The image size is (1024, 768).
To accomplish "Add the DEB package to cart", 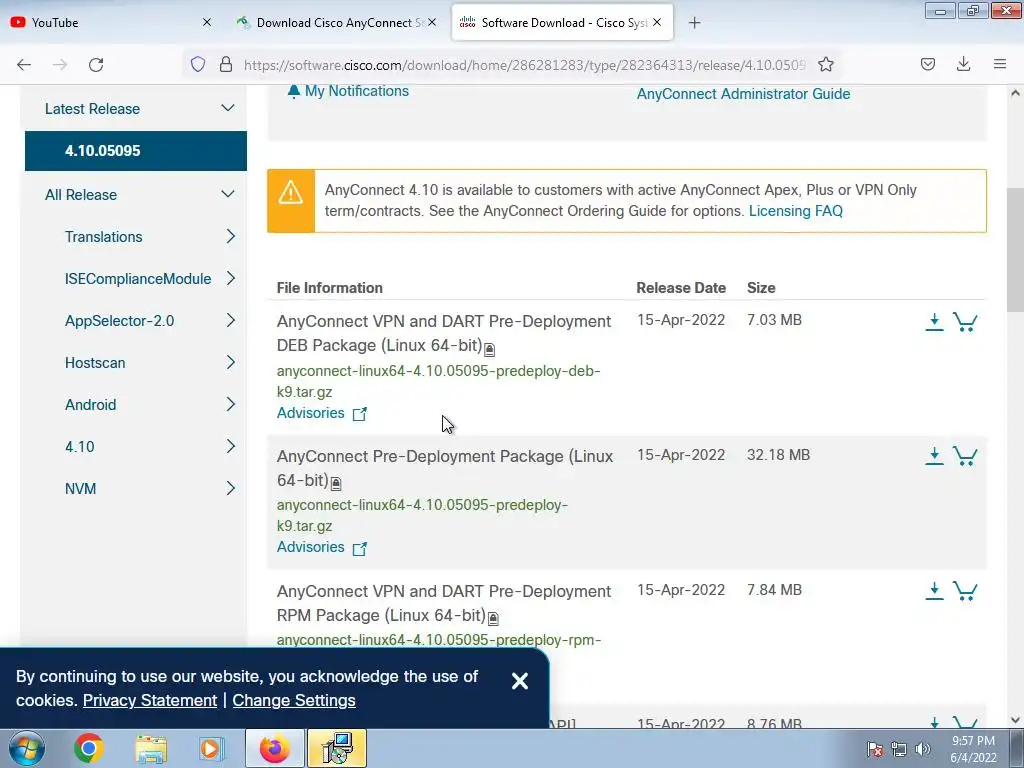I will coord(965,321).
